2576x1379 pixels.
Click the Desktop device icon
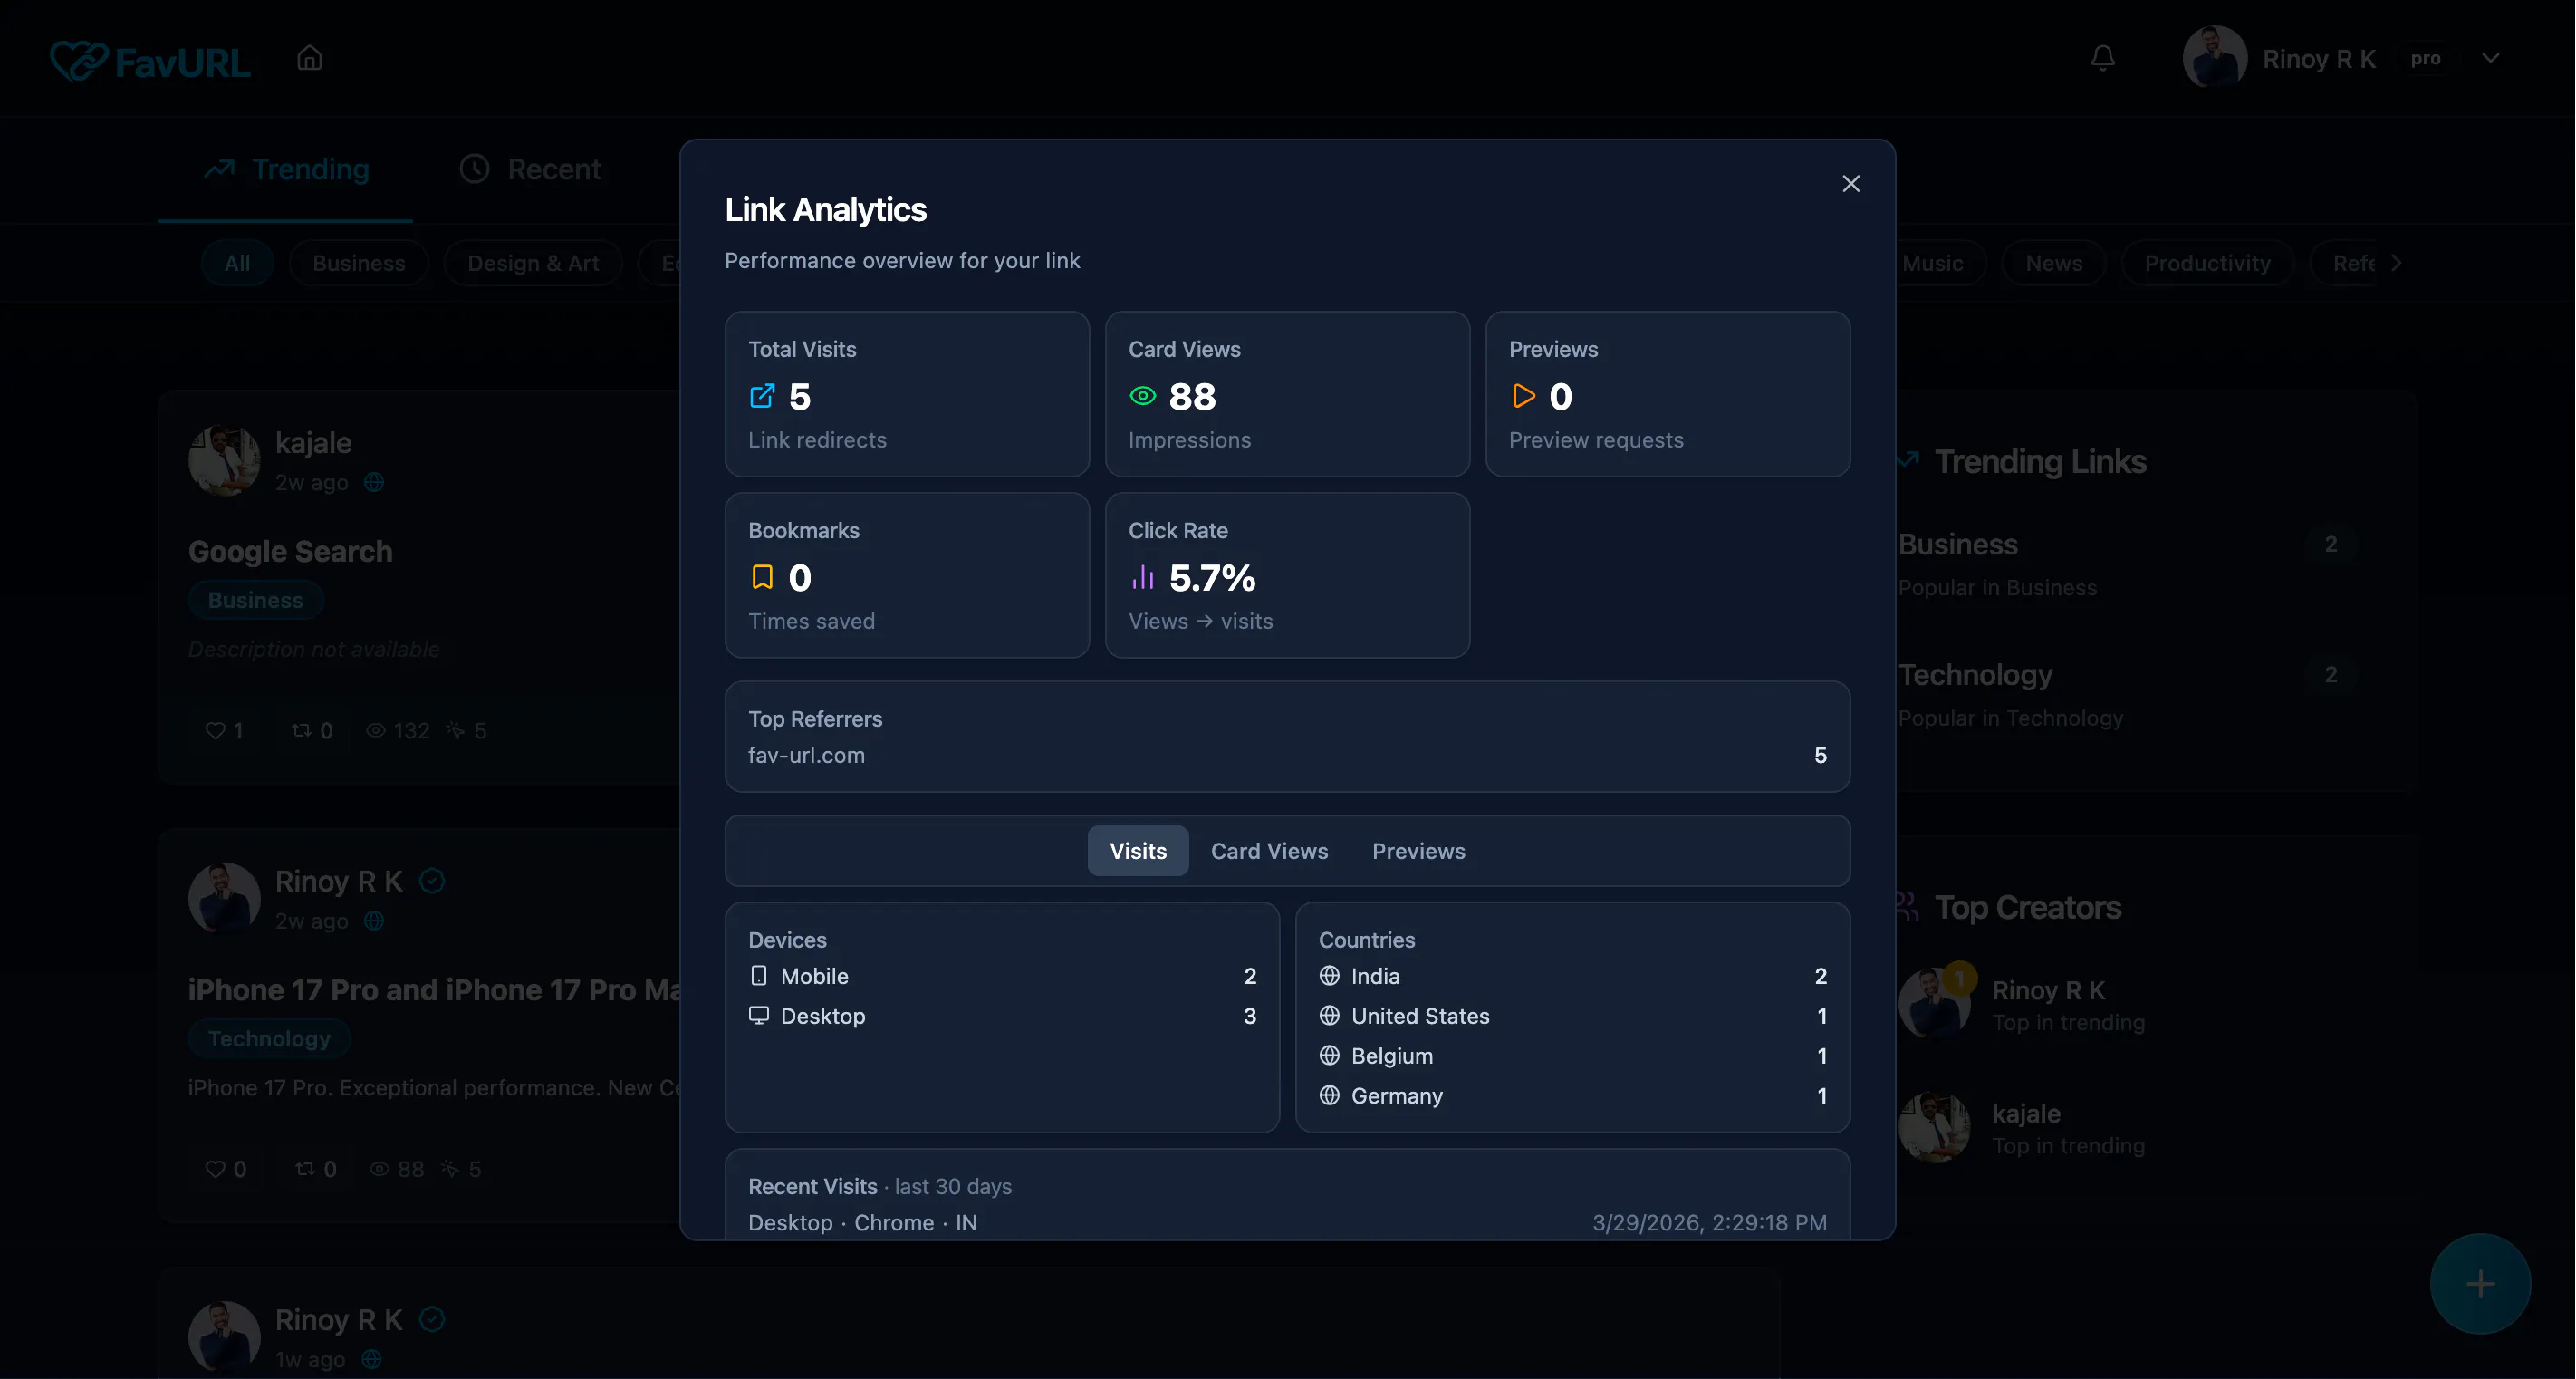tap(759, 1016)
